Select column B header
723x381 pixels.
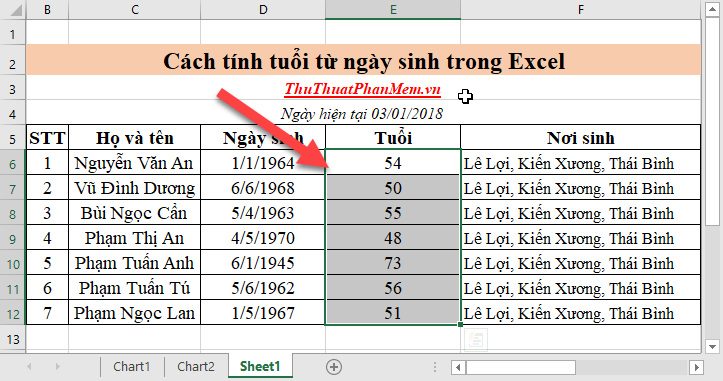tap(47, 10)
